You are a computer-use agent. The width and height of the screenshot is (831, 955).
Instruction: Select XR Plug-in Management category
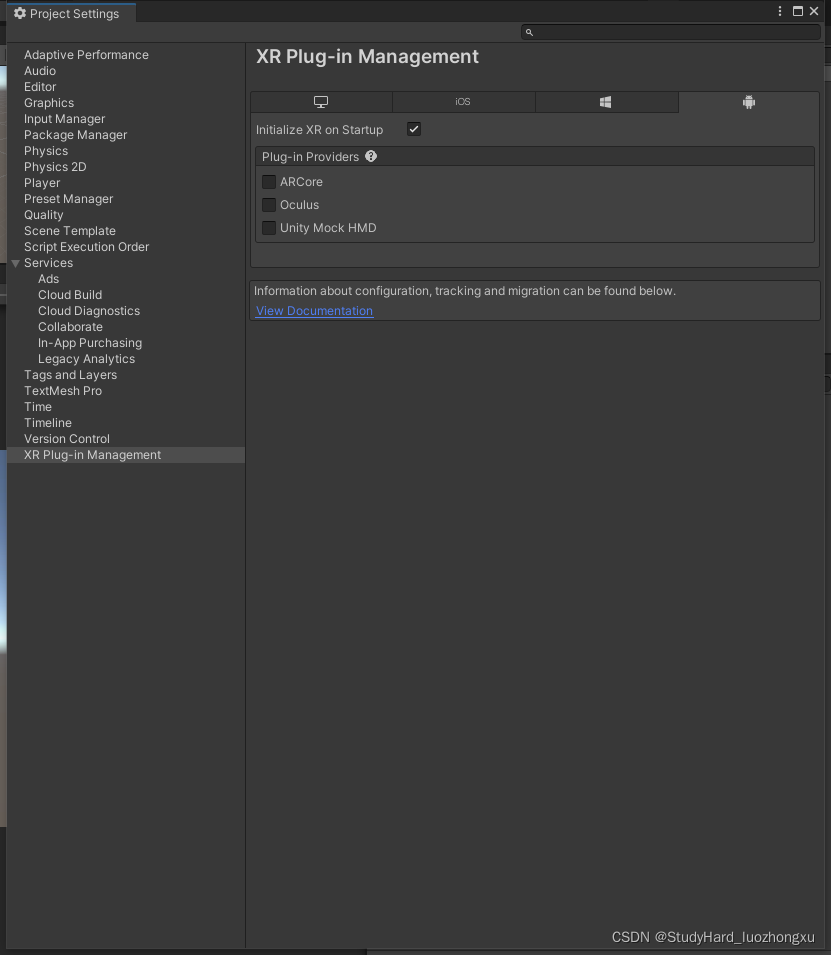126,455
